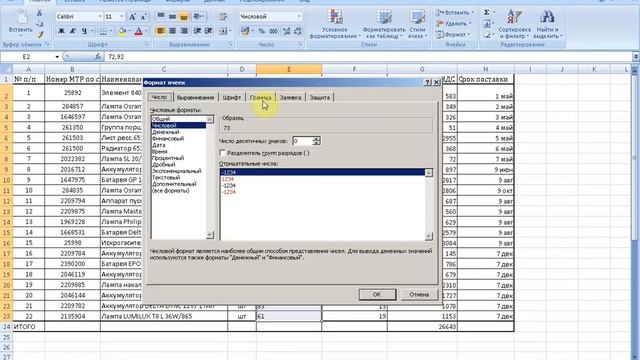The image size is (640, 360).
Task: Switch to Шрифт tab in dialog
Action: point(231,98)
